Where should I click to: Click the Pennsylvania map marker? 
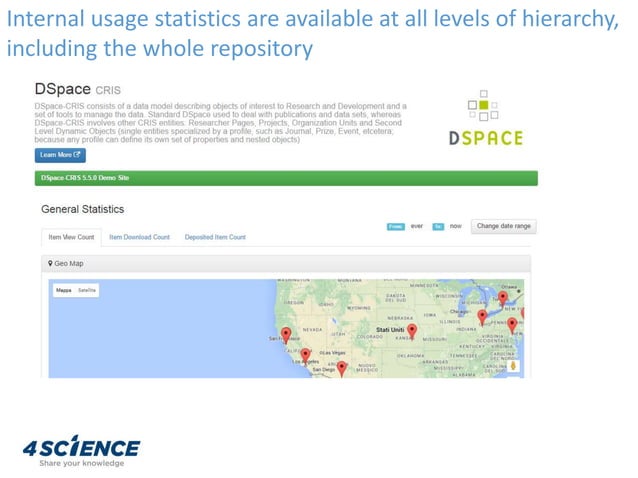(512, 325)
